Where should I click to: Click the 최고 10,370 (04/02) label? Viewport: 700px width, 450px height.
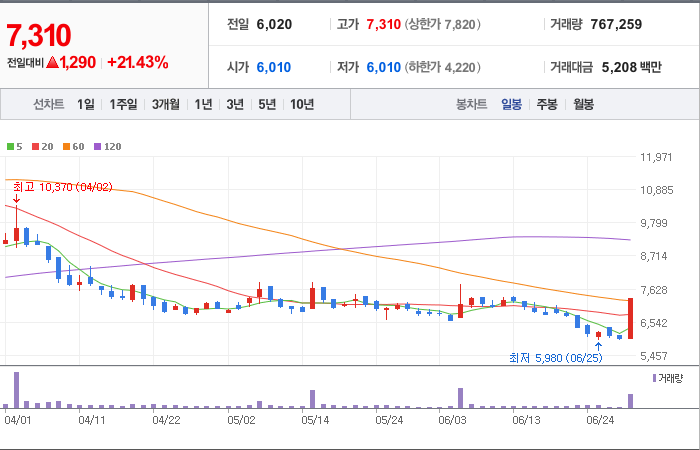[62, 187]
